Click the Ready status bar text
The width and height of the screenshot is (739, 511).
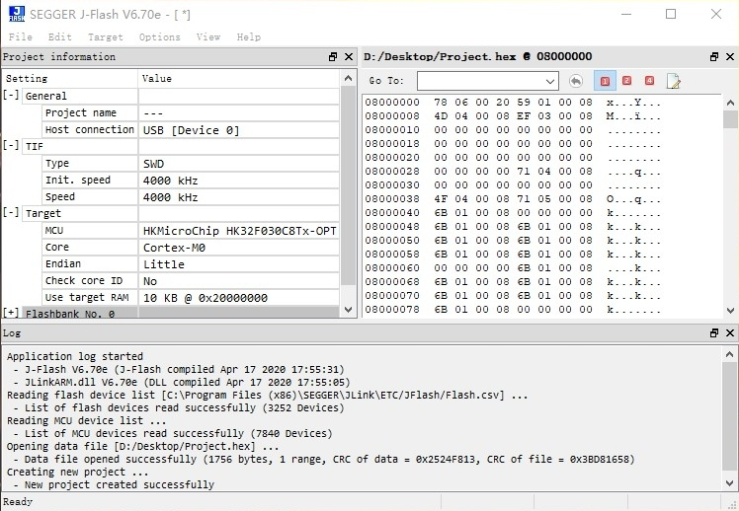[x=18, y=502]
